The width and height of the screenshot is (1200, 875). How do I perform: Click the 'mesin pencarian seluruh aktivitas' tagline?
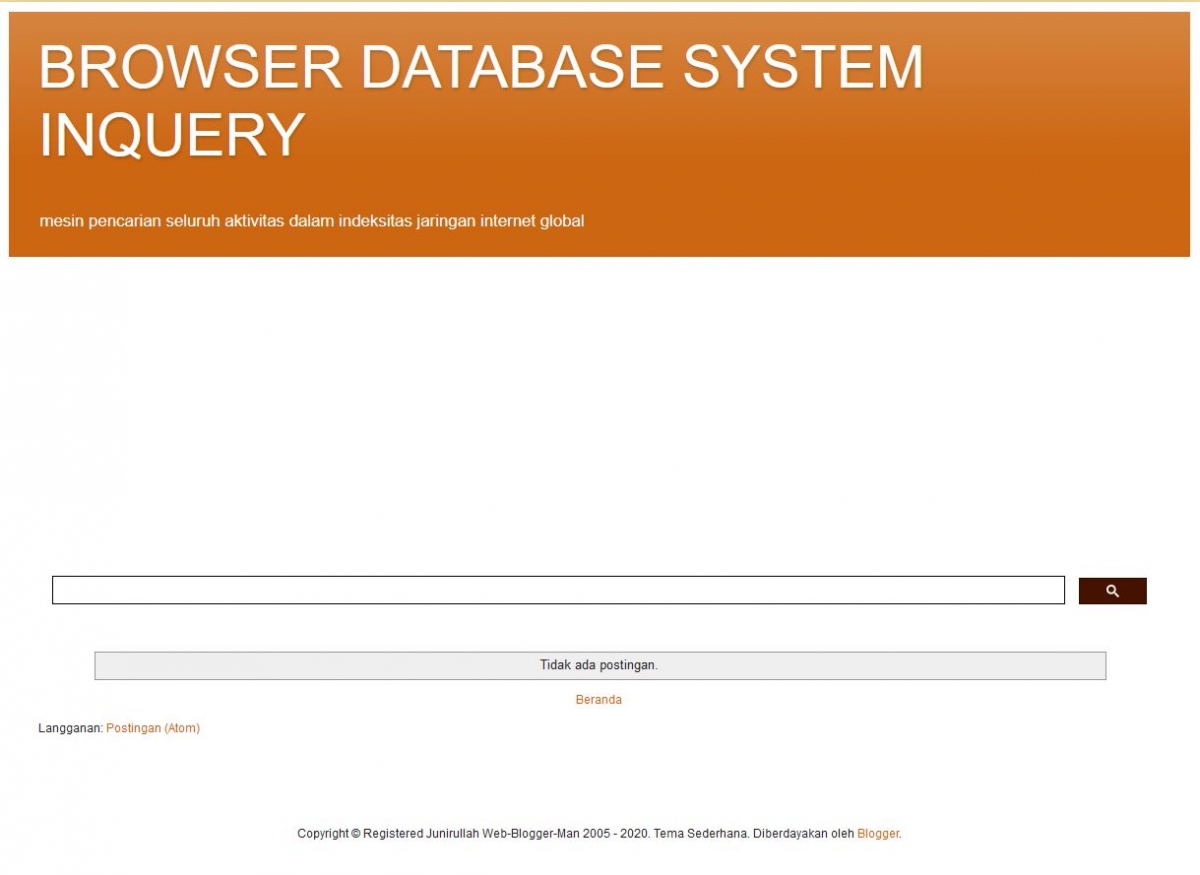coord(311,221)
